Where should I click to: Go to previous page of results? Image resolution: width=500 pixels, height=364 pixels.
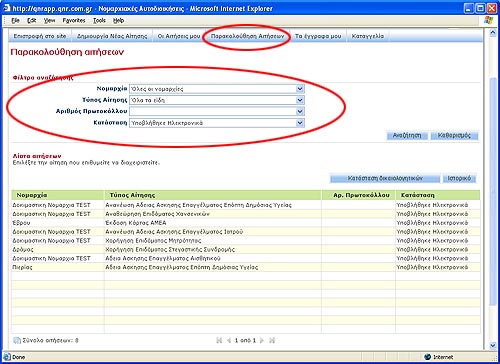[x=229, y=340]
